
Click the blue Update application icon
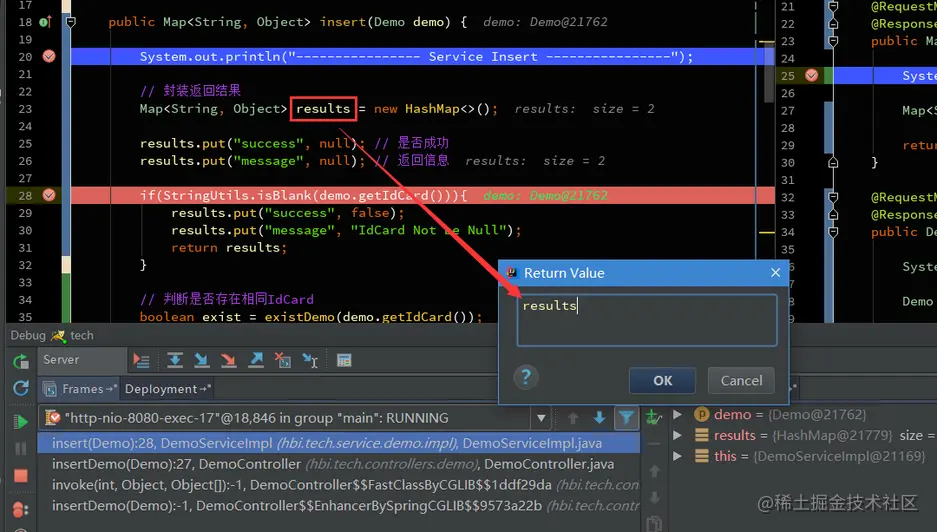coord(21,389)
